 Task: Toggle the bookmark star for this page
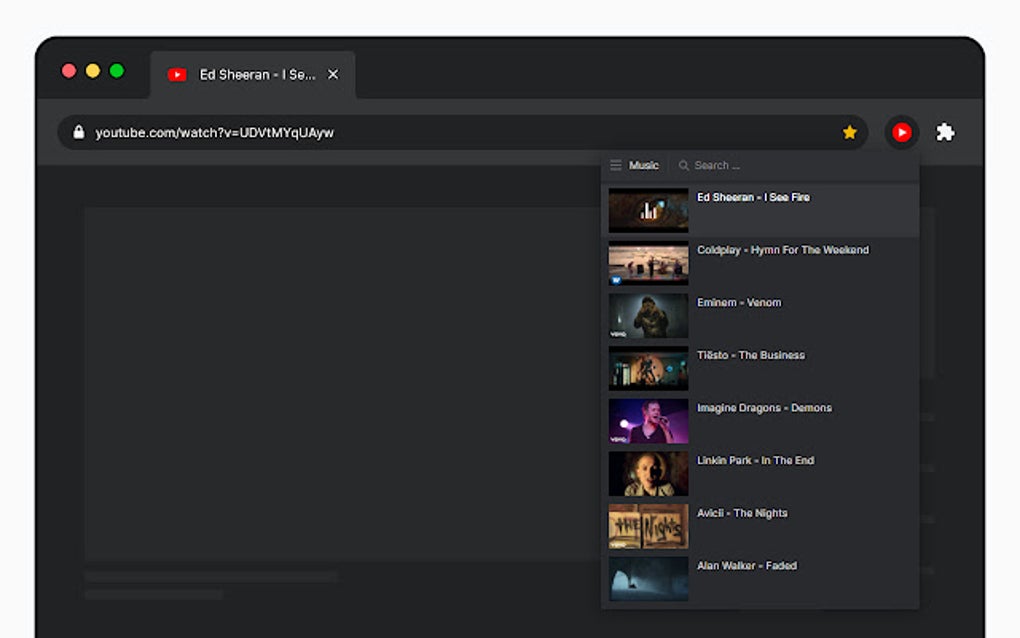pyautogui.click(x=849, y=131)
